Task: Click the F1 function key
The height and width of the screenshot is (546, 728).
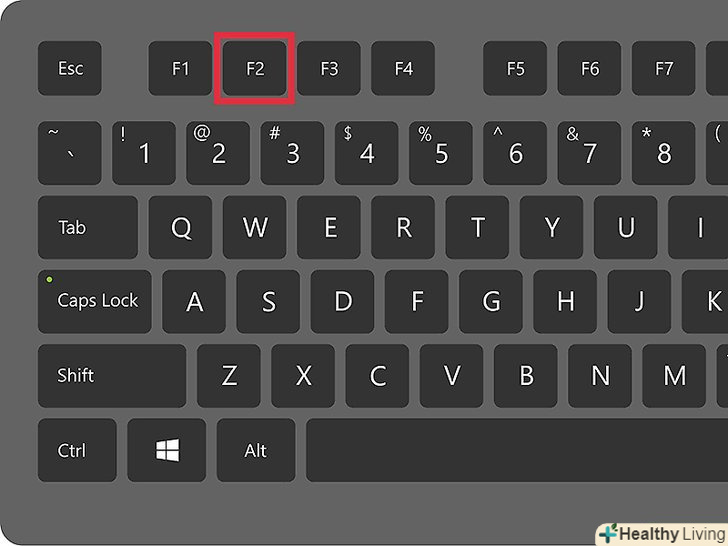Action: (x=180, y=68)
